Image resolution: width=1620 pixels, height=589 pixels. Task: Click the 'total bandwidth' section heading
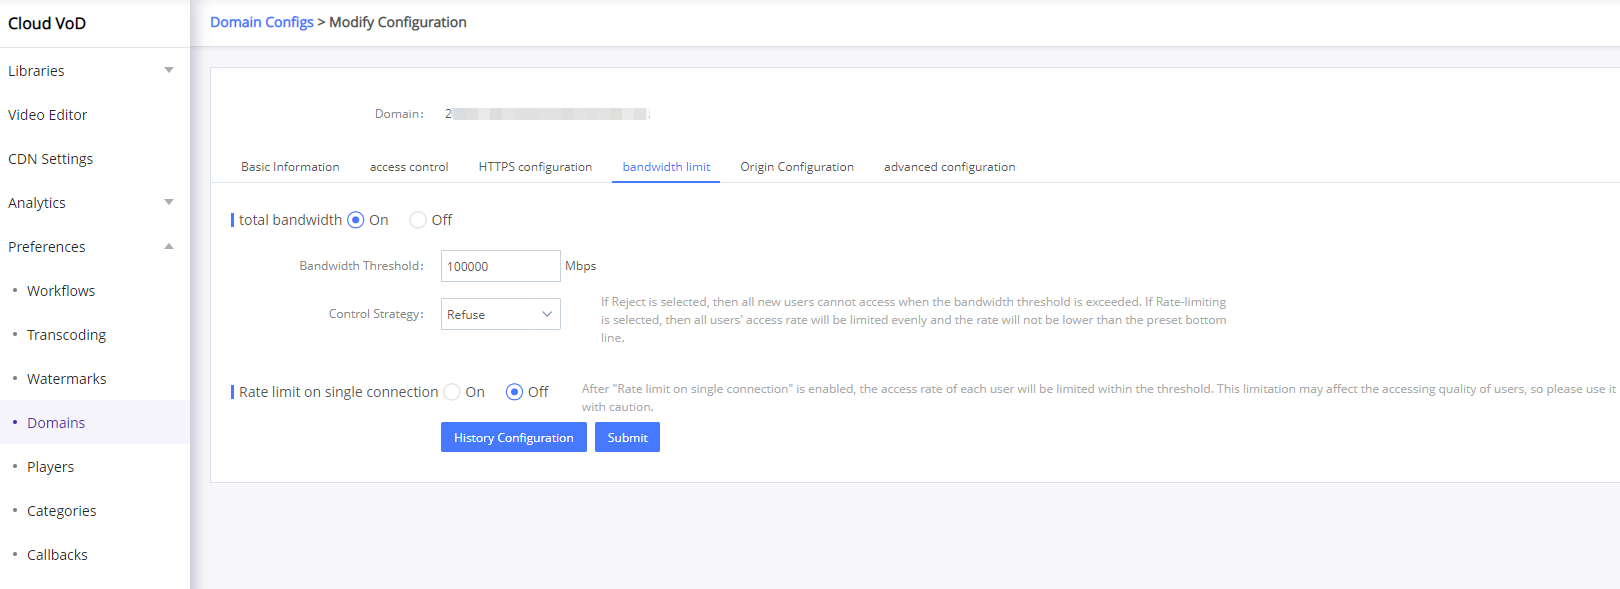click(290, 220)
